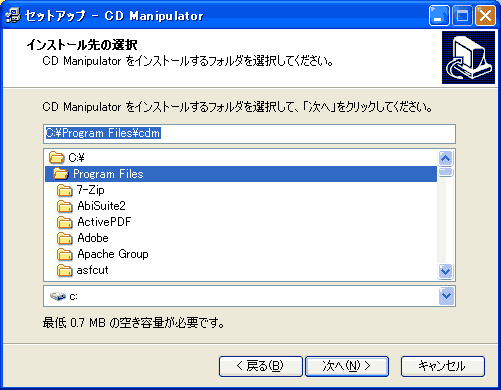Click the 次へ(N) next button
The height and width of the screenshot is (390, 501).
tap(347, 366)
